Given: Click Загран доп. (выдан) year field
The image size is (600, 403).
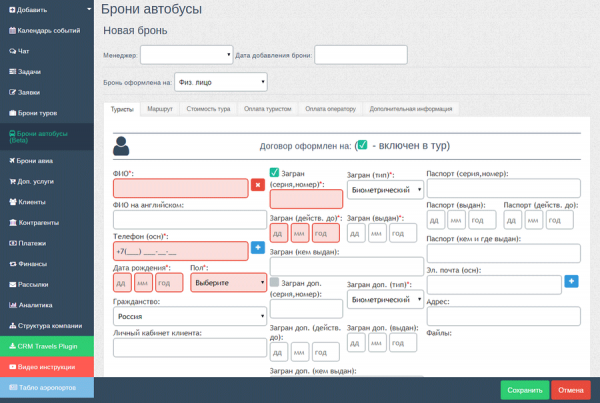Looking at the screenshot, I should click(403, 343).
